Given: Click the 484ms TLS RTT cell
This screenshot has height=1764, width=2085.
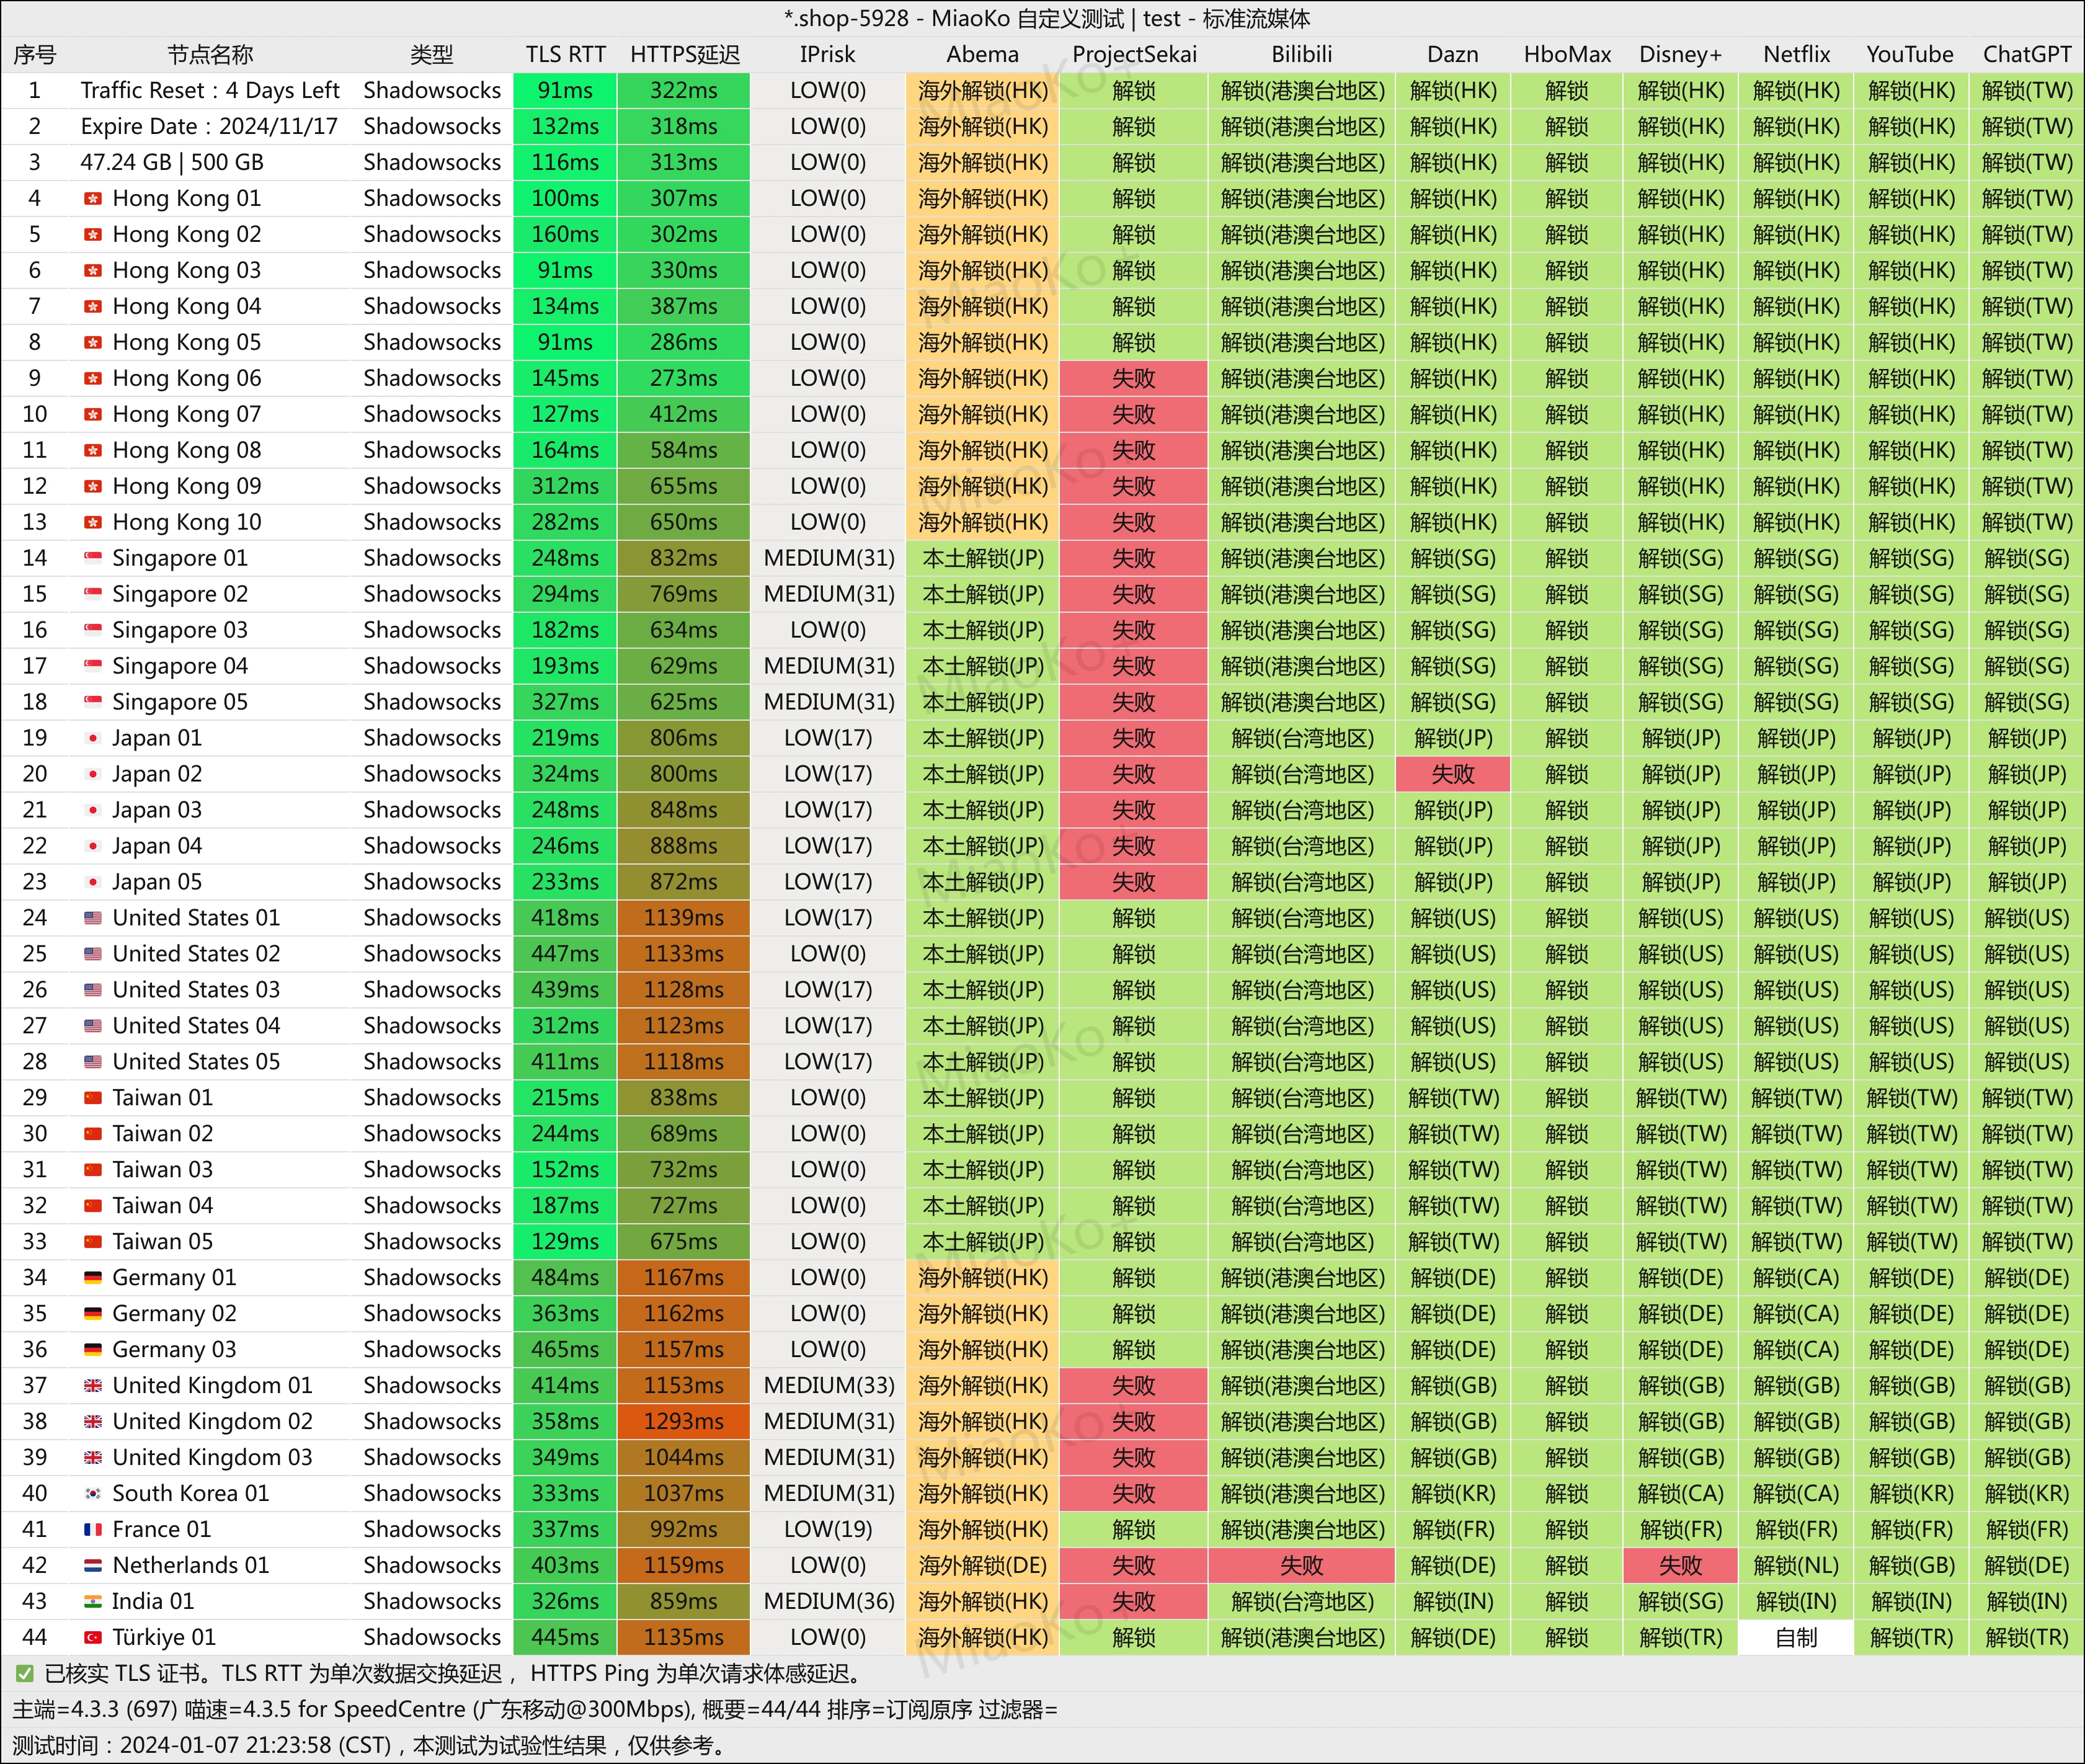Looking at the screenshot, I should (x=565, y=1278).
